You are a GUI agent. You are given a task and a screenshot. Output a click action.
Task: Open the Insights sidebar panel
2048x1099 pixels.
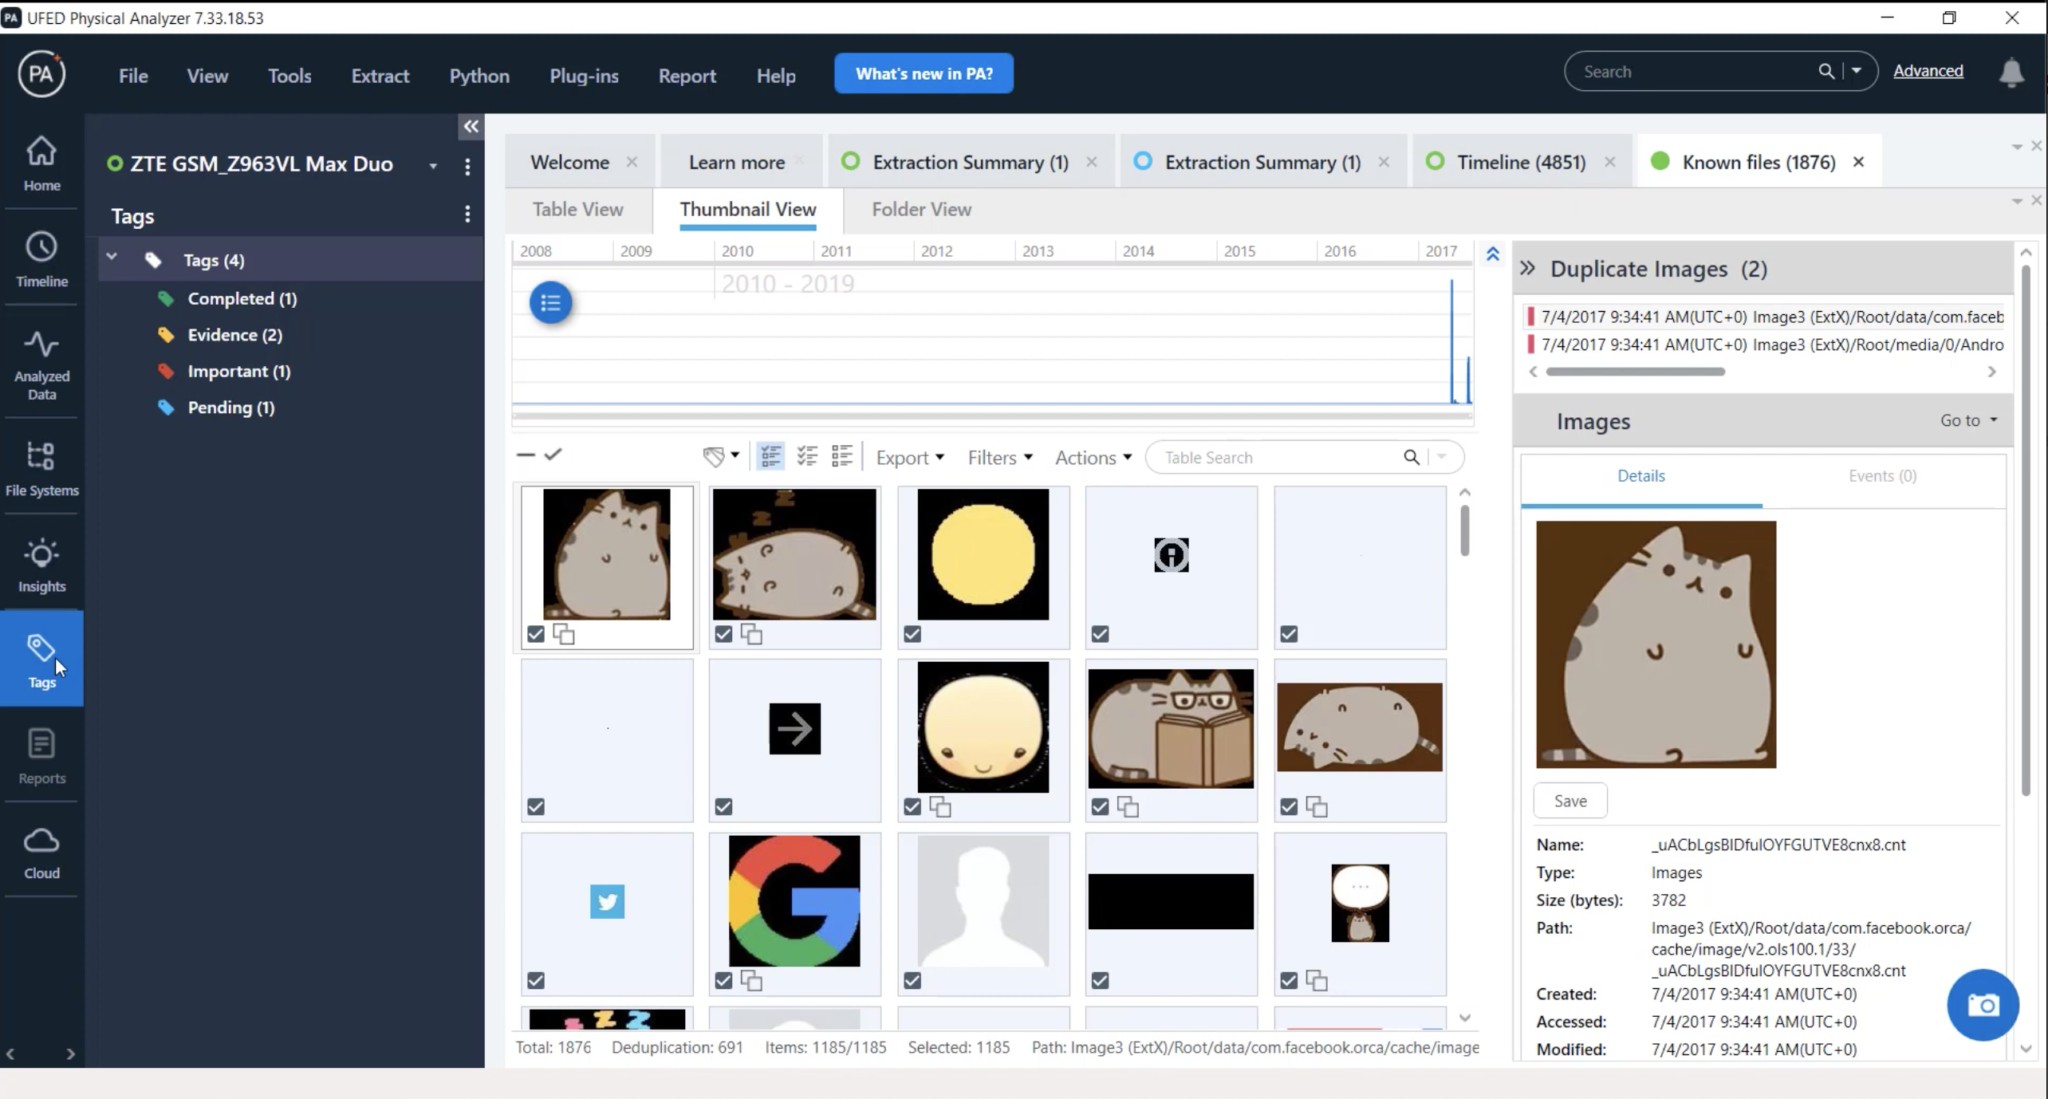(x=41, y=565)
